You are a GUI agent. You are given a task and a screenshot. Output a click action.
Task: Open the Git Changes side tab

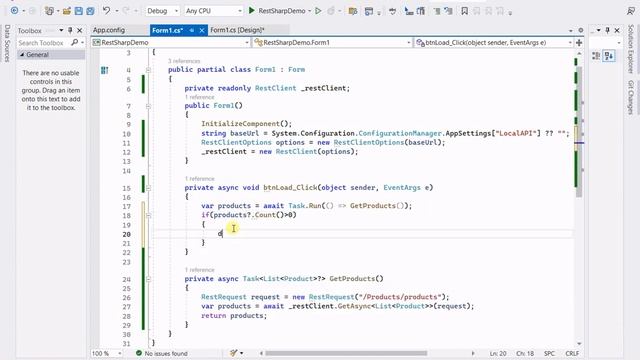click(x=631, y=97)
